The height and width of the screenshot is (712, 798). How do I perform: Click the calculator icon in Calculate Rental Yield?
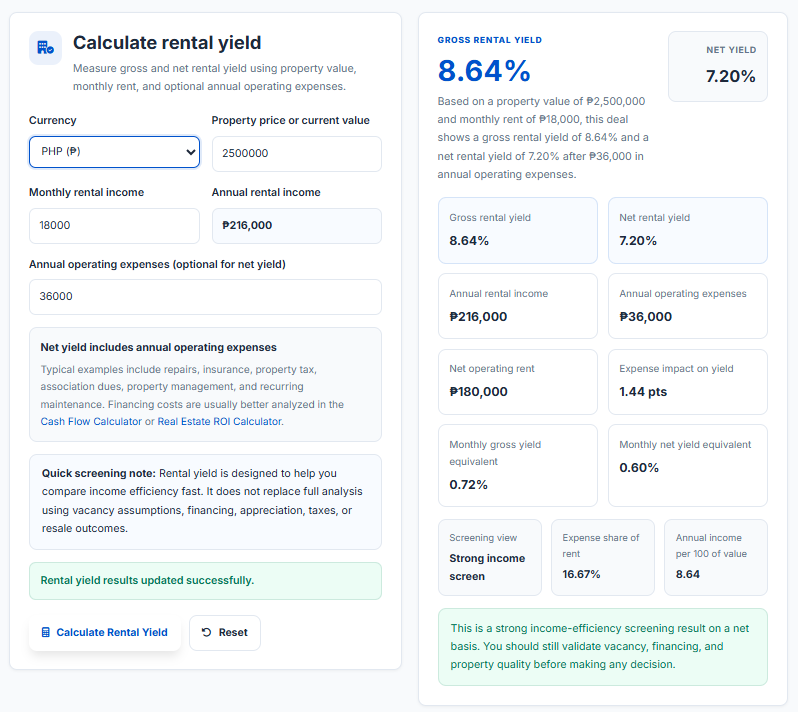tap(45, 632)
